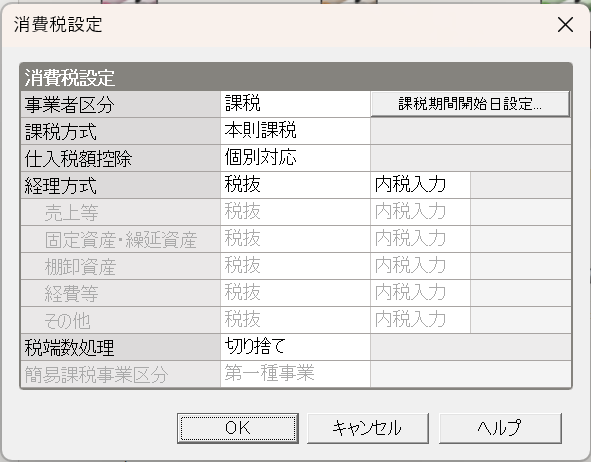Screen dimensions: 591x462
Task: Click 固定資産・繰延資産 内税入力 cell
Action: click(421, 239)
